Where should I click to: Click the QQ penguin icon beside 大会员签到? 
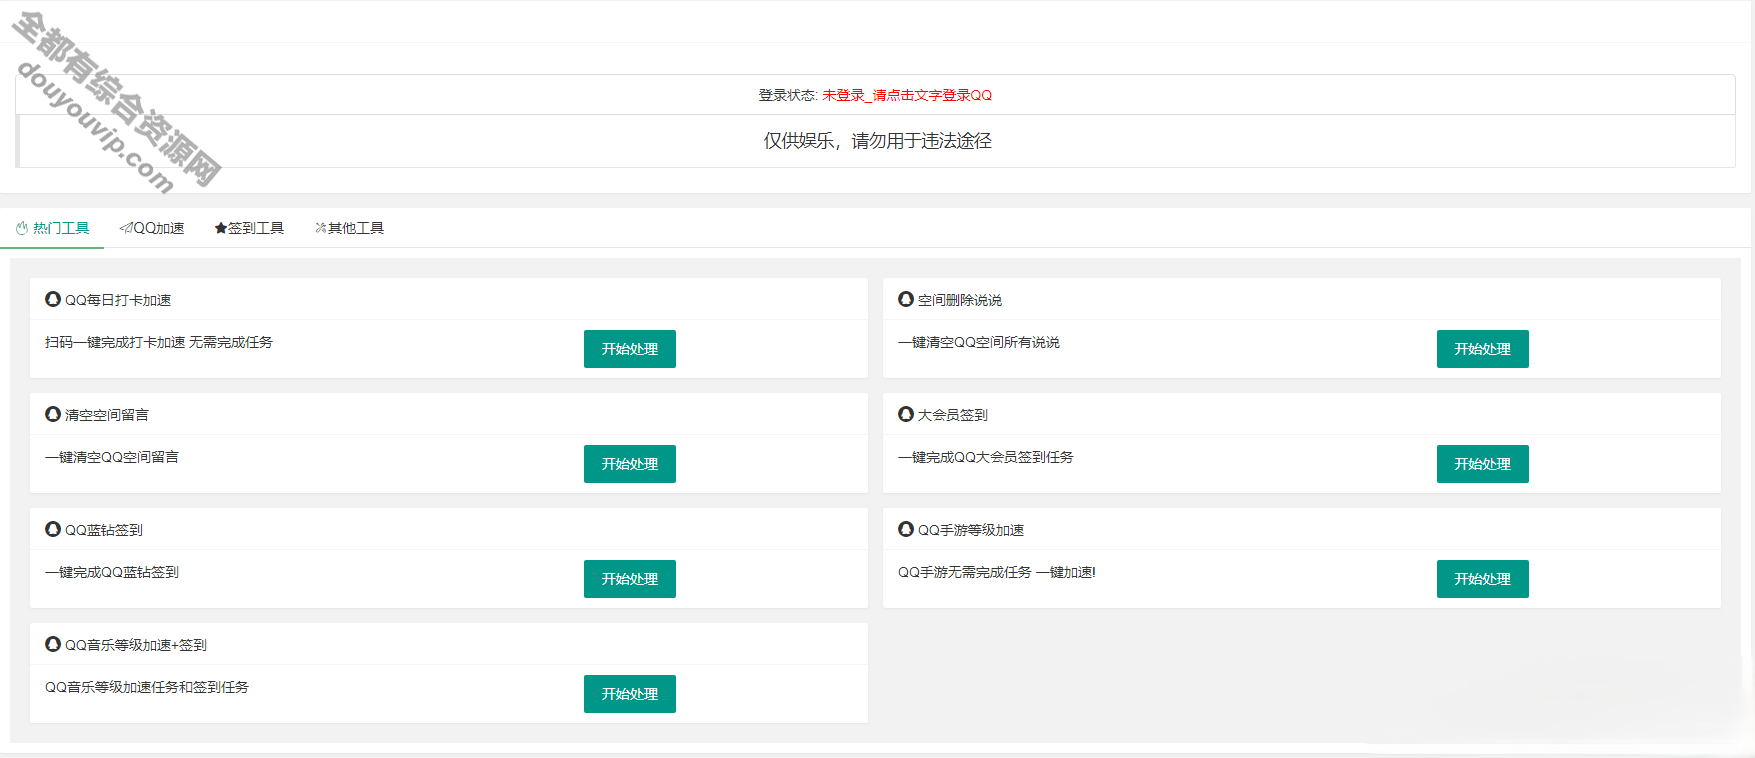[x=906, y=414]
